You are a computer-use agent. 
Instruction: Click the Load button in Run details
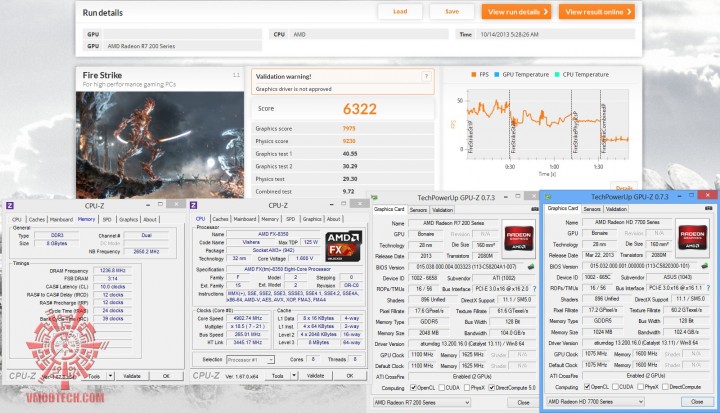pos(400,11)
